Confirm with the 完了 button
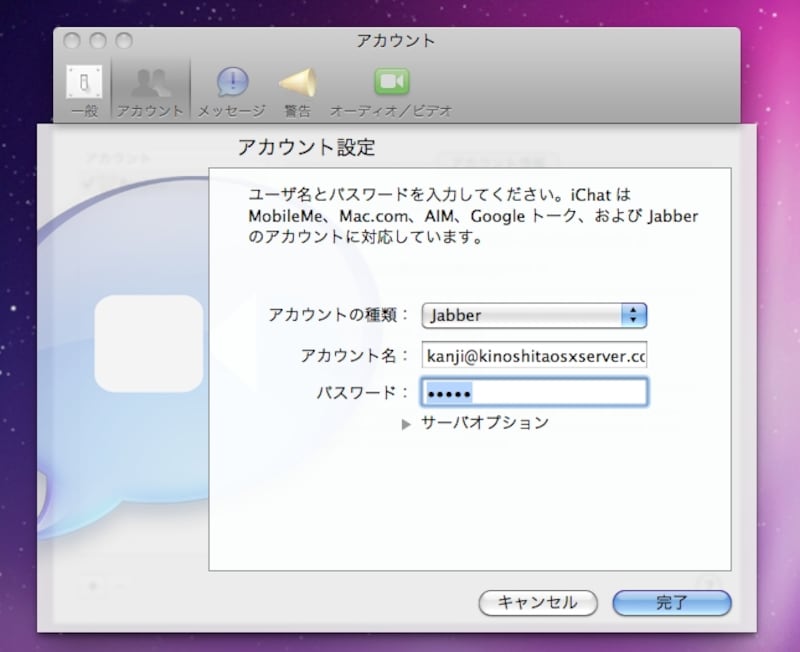Screen dimensions: 800x652 click(x=671, y=603)
